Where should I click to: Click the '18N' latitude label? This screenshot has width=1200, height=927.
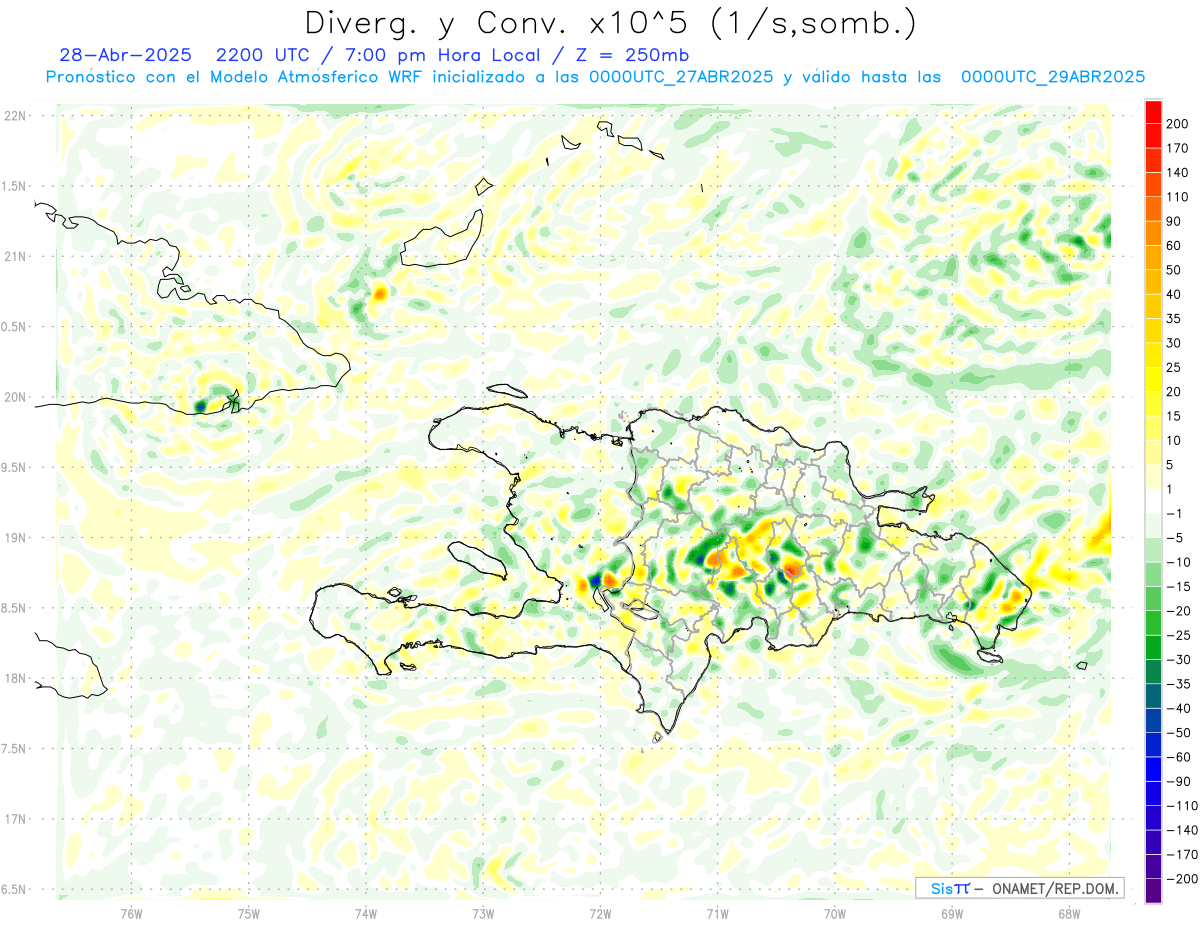[x=14, y=678]
